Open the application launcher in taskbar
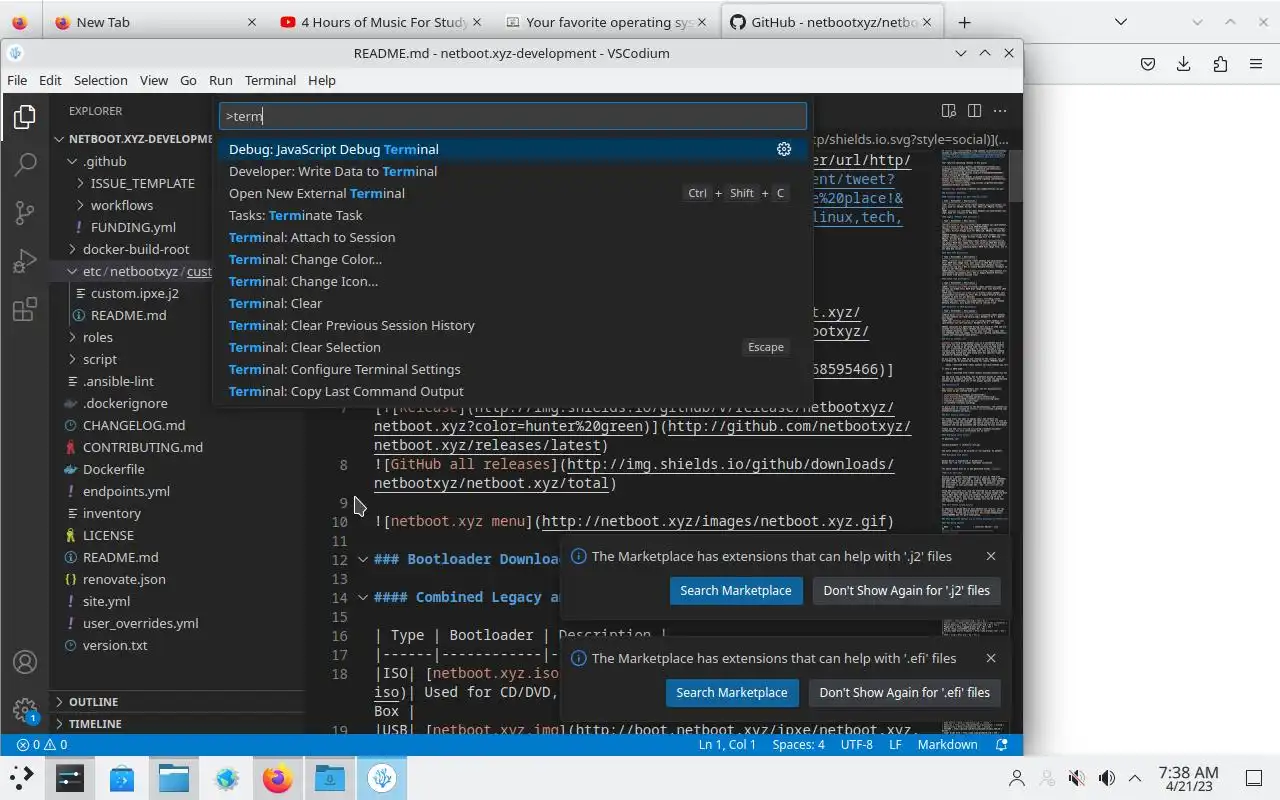The width and height of the screenshot is (1280, 800). [21, 777]
